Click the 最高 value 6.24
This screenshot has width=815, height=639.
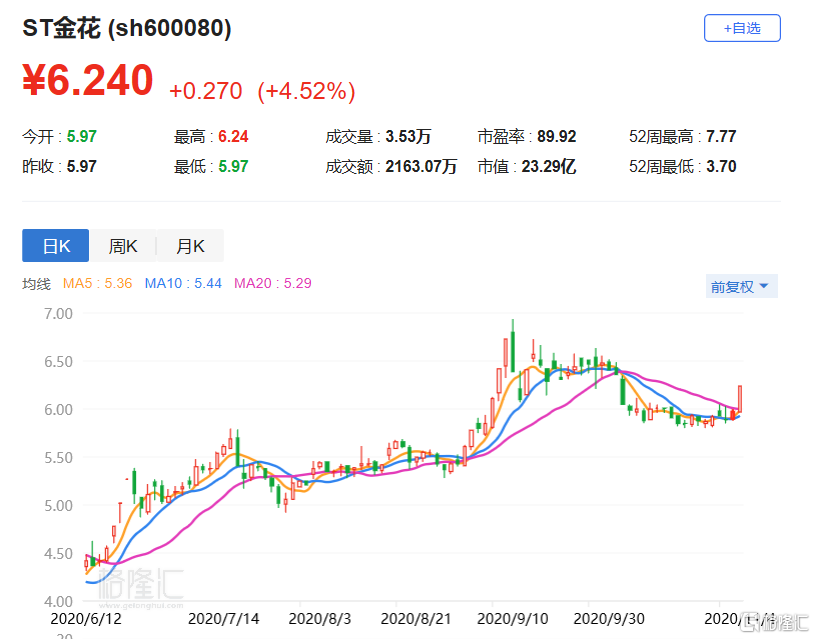pos(233,137)
